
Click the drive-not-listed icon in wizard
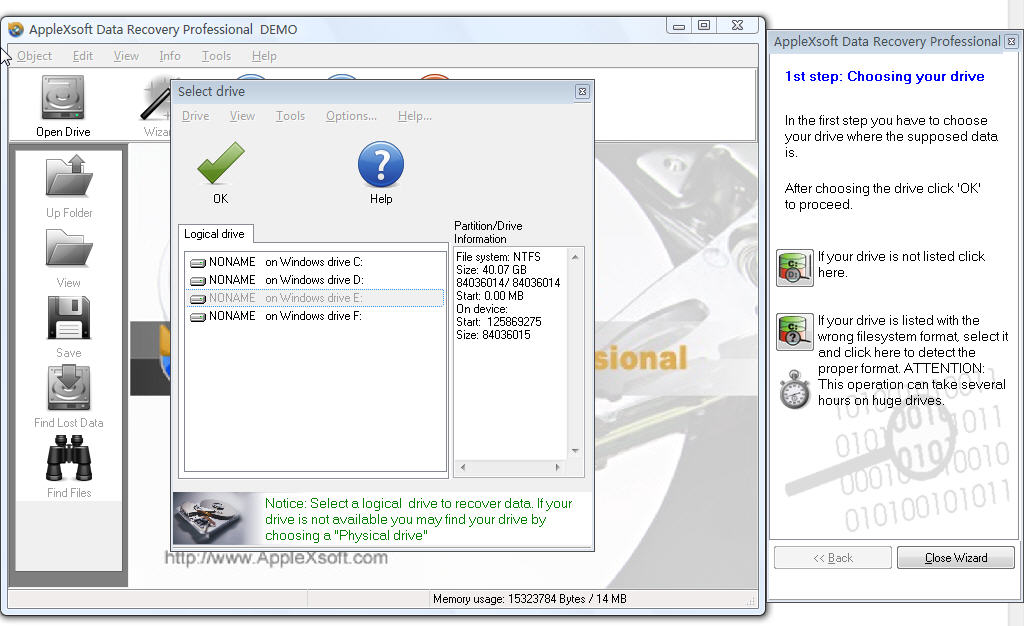[x=795, y=268]
